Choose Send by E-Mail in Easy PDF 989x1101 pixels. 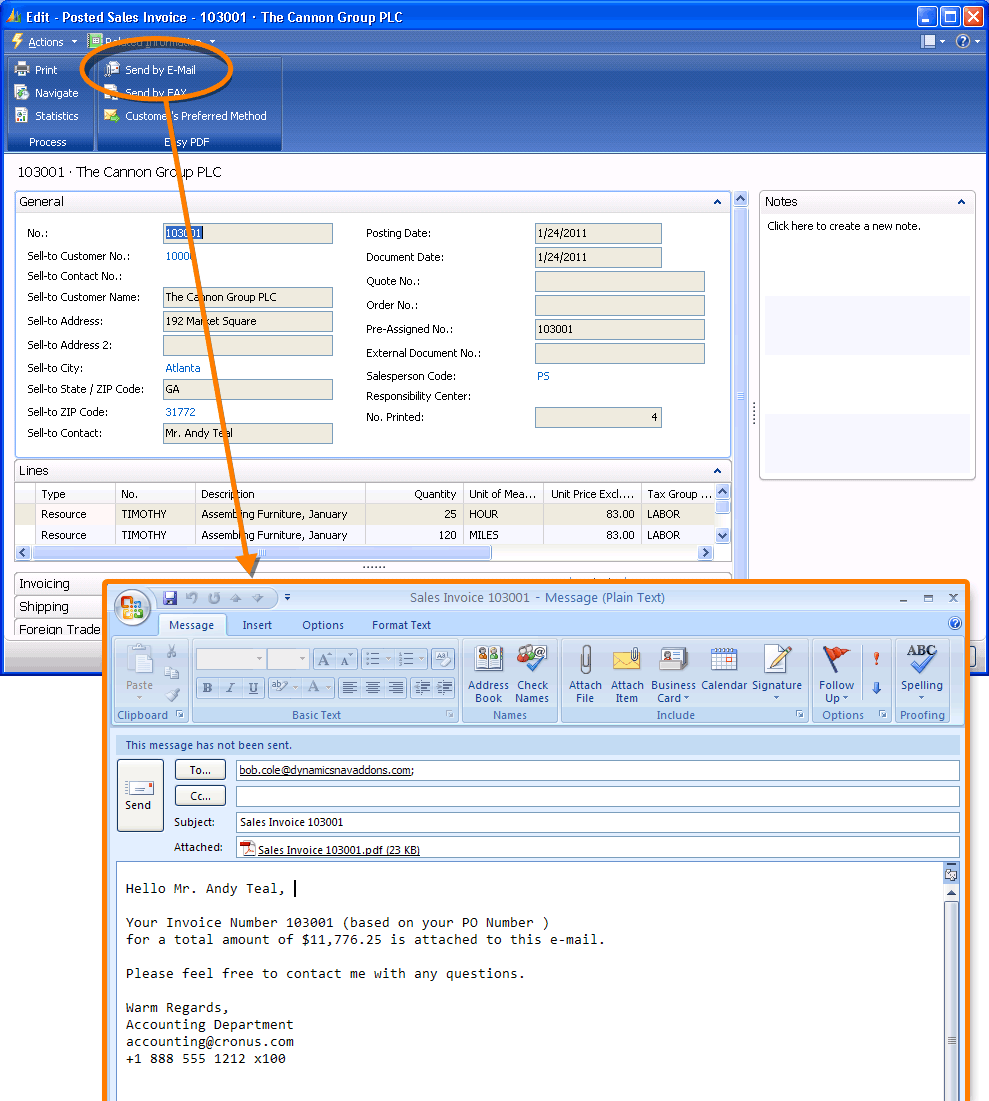150,70
